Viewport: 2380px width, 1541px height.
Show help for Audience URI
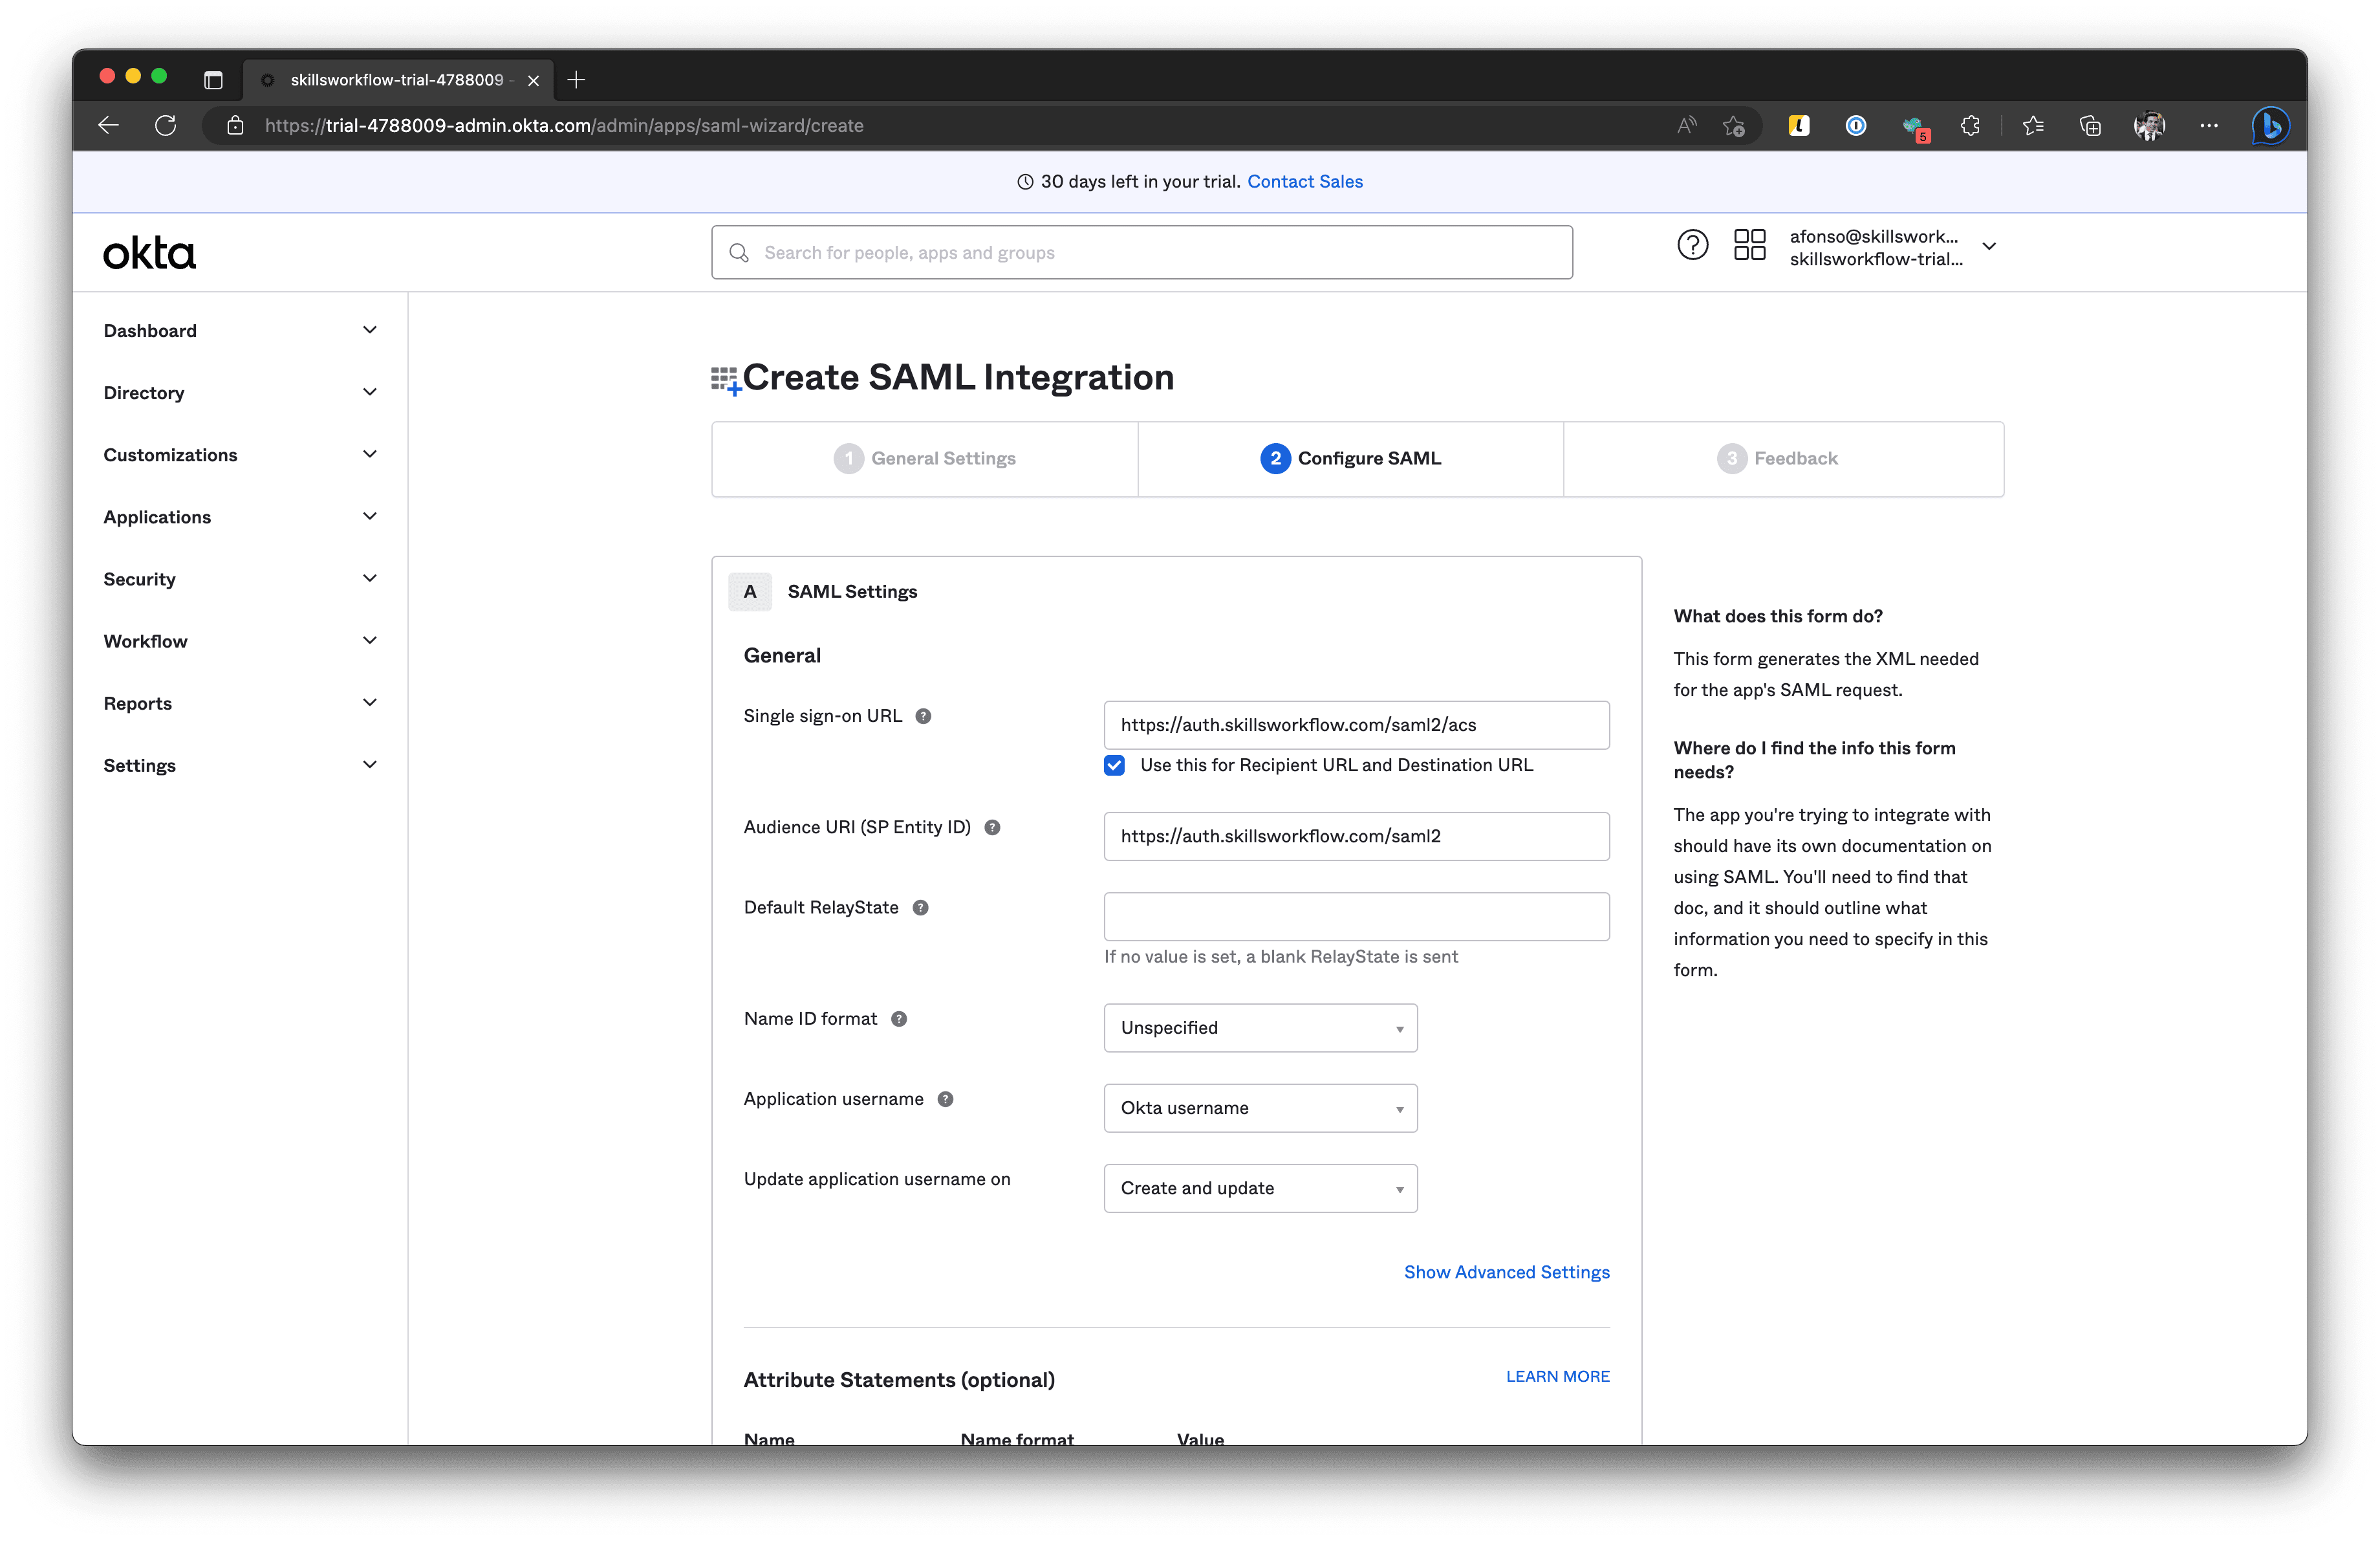[x=992, y=827]
